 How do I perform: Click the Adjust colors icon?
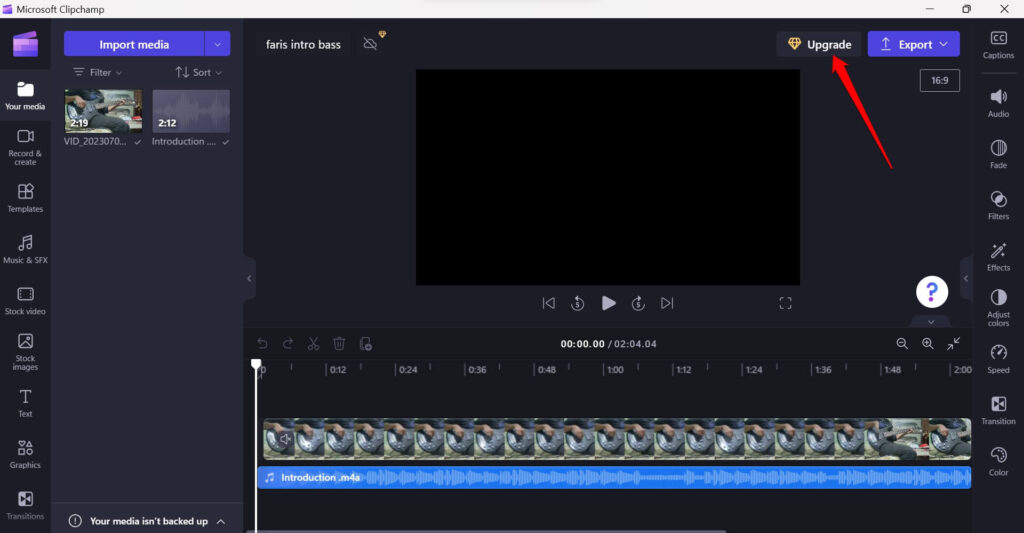point(997,305)
